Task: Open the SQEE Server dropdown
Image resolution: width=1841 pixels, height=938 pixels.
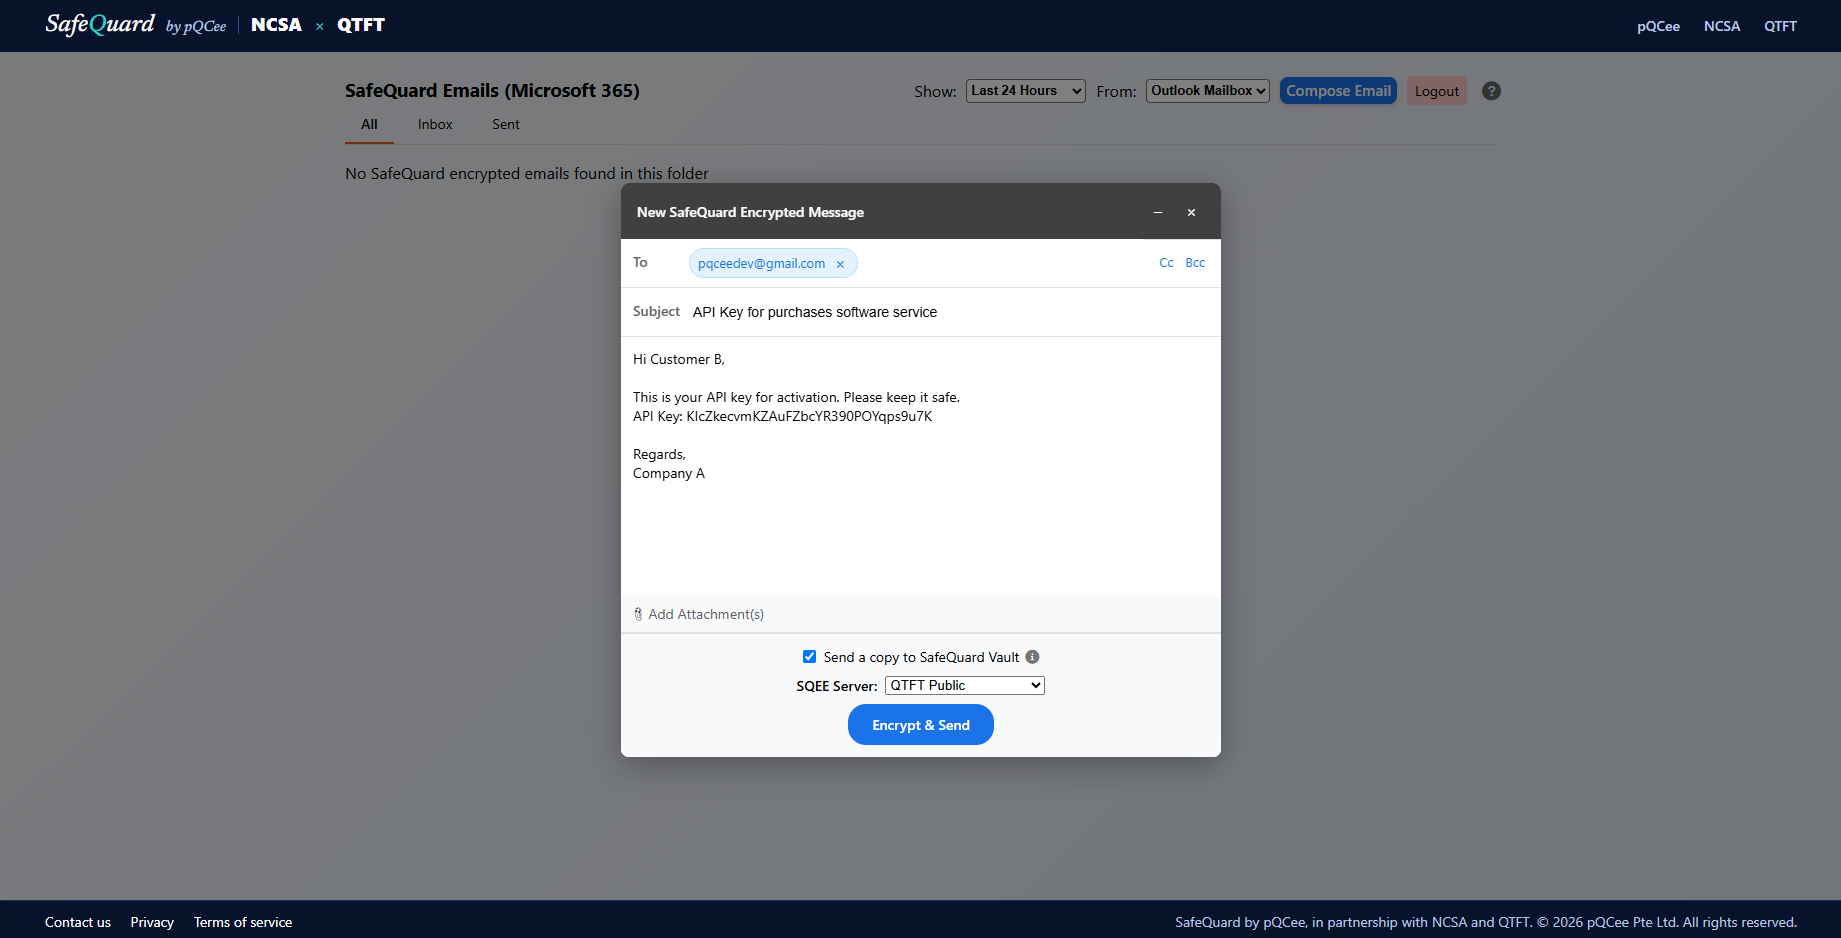Action: coord(965,685)
